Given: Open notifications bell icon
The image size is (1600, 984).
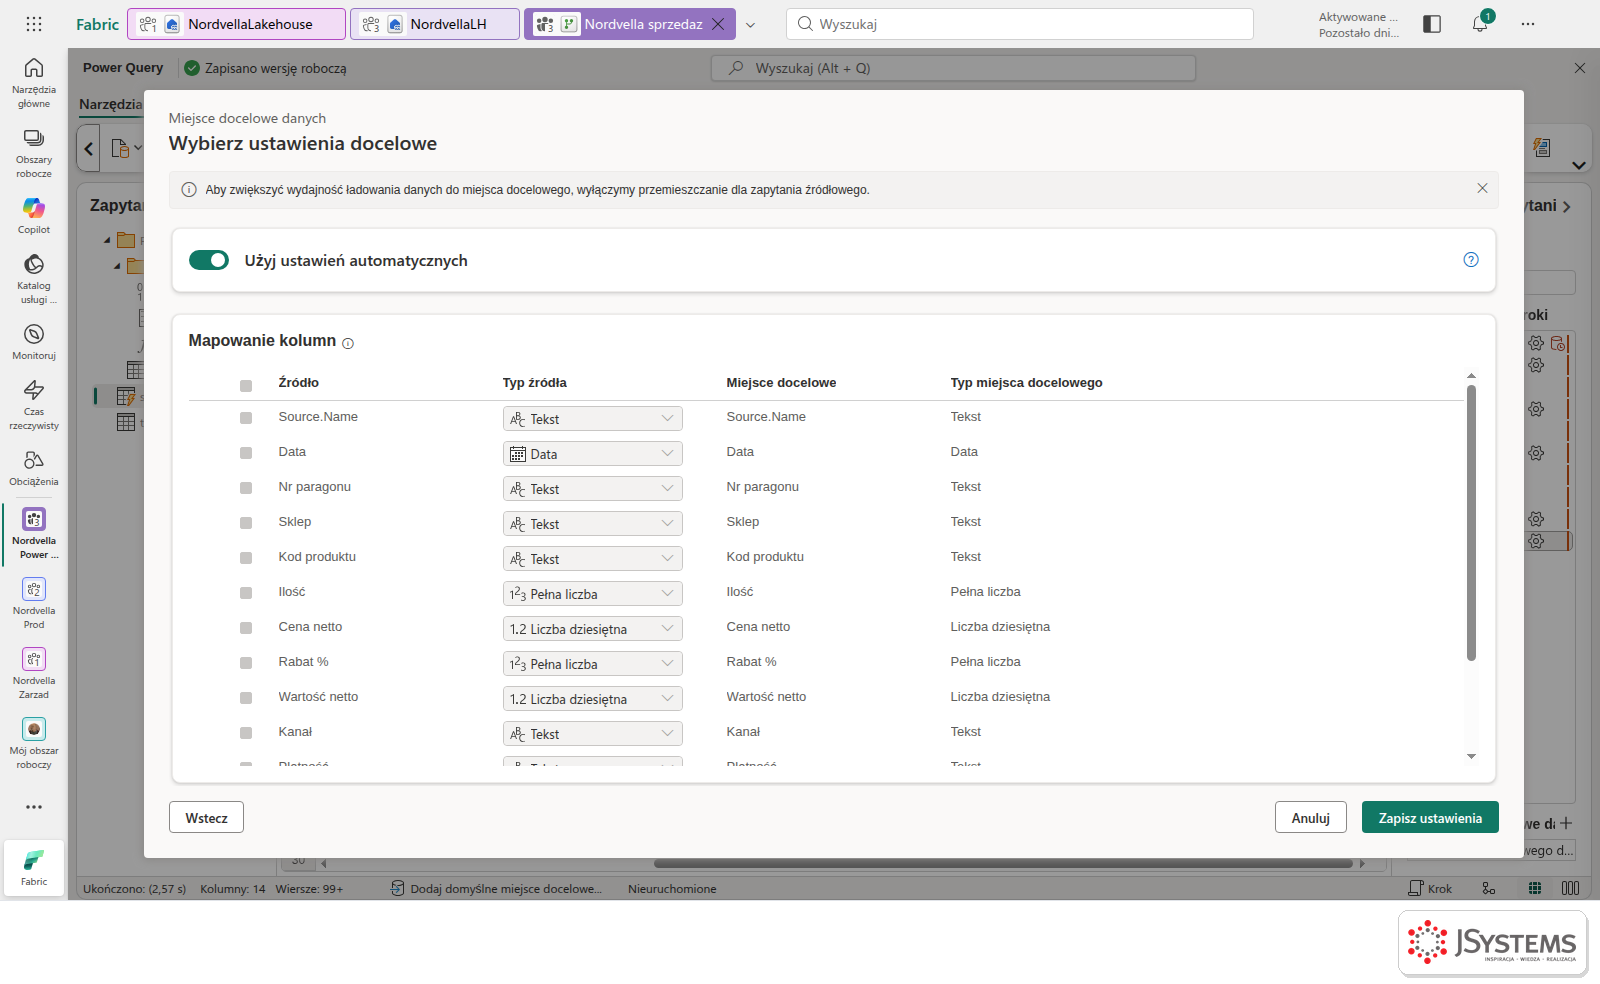Looking at the screenshot, I should coord(1480,24).
